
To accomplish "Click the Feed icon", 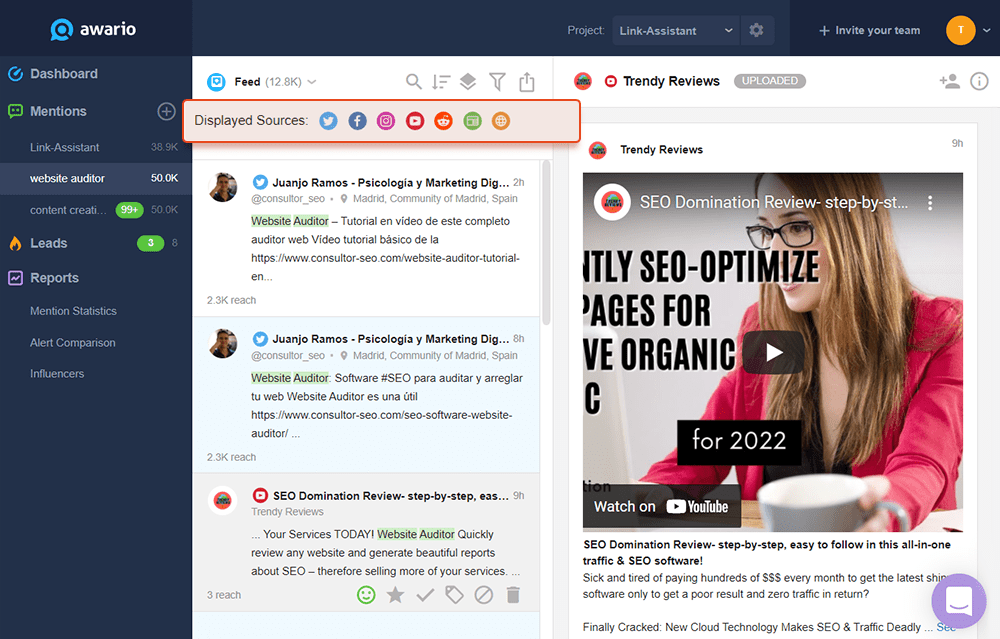I will click(x=216, y=82).
